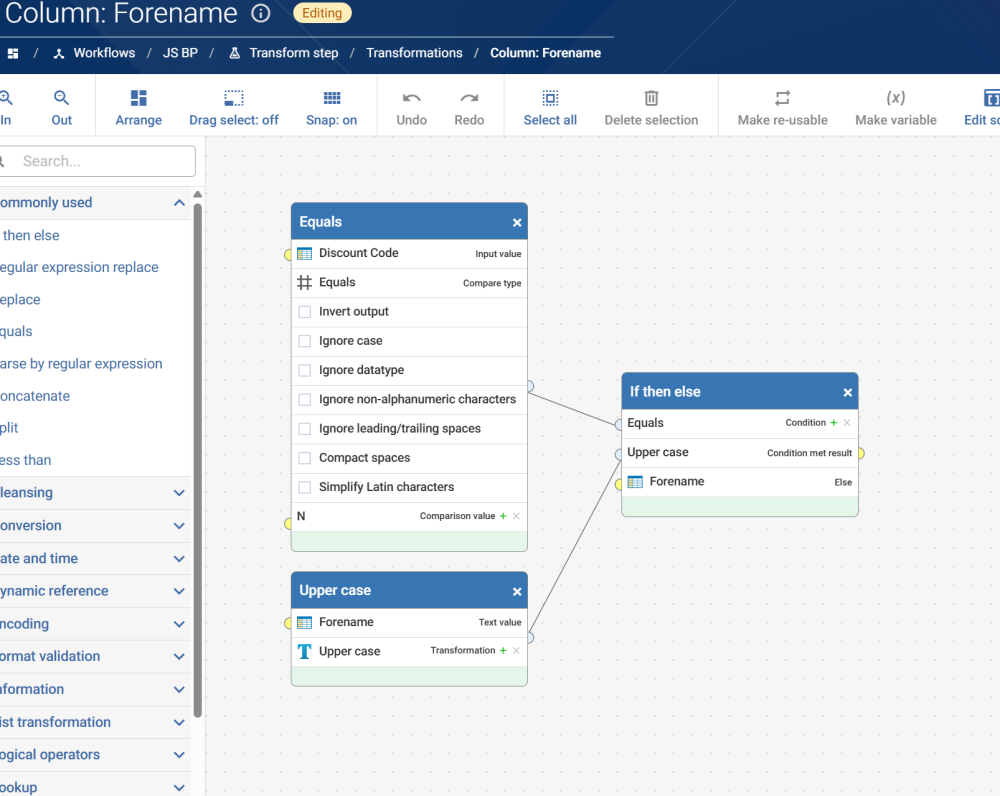
Task: Click the If then else output connector
Action: [861, 453]
